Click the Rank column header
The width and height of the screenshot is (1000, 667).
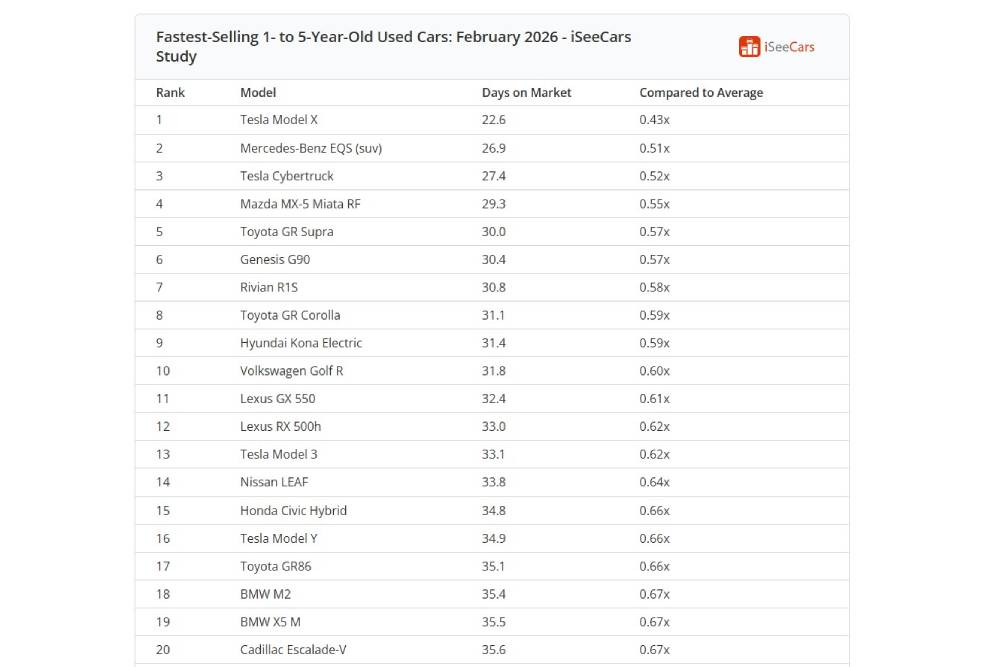170,93
